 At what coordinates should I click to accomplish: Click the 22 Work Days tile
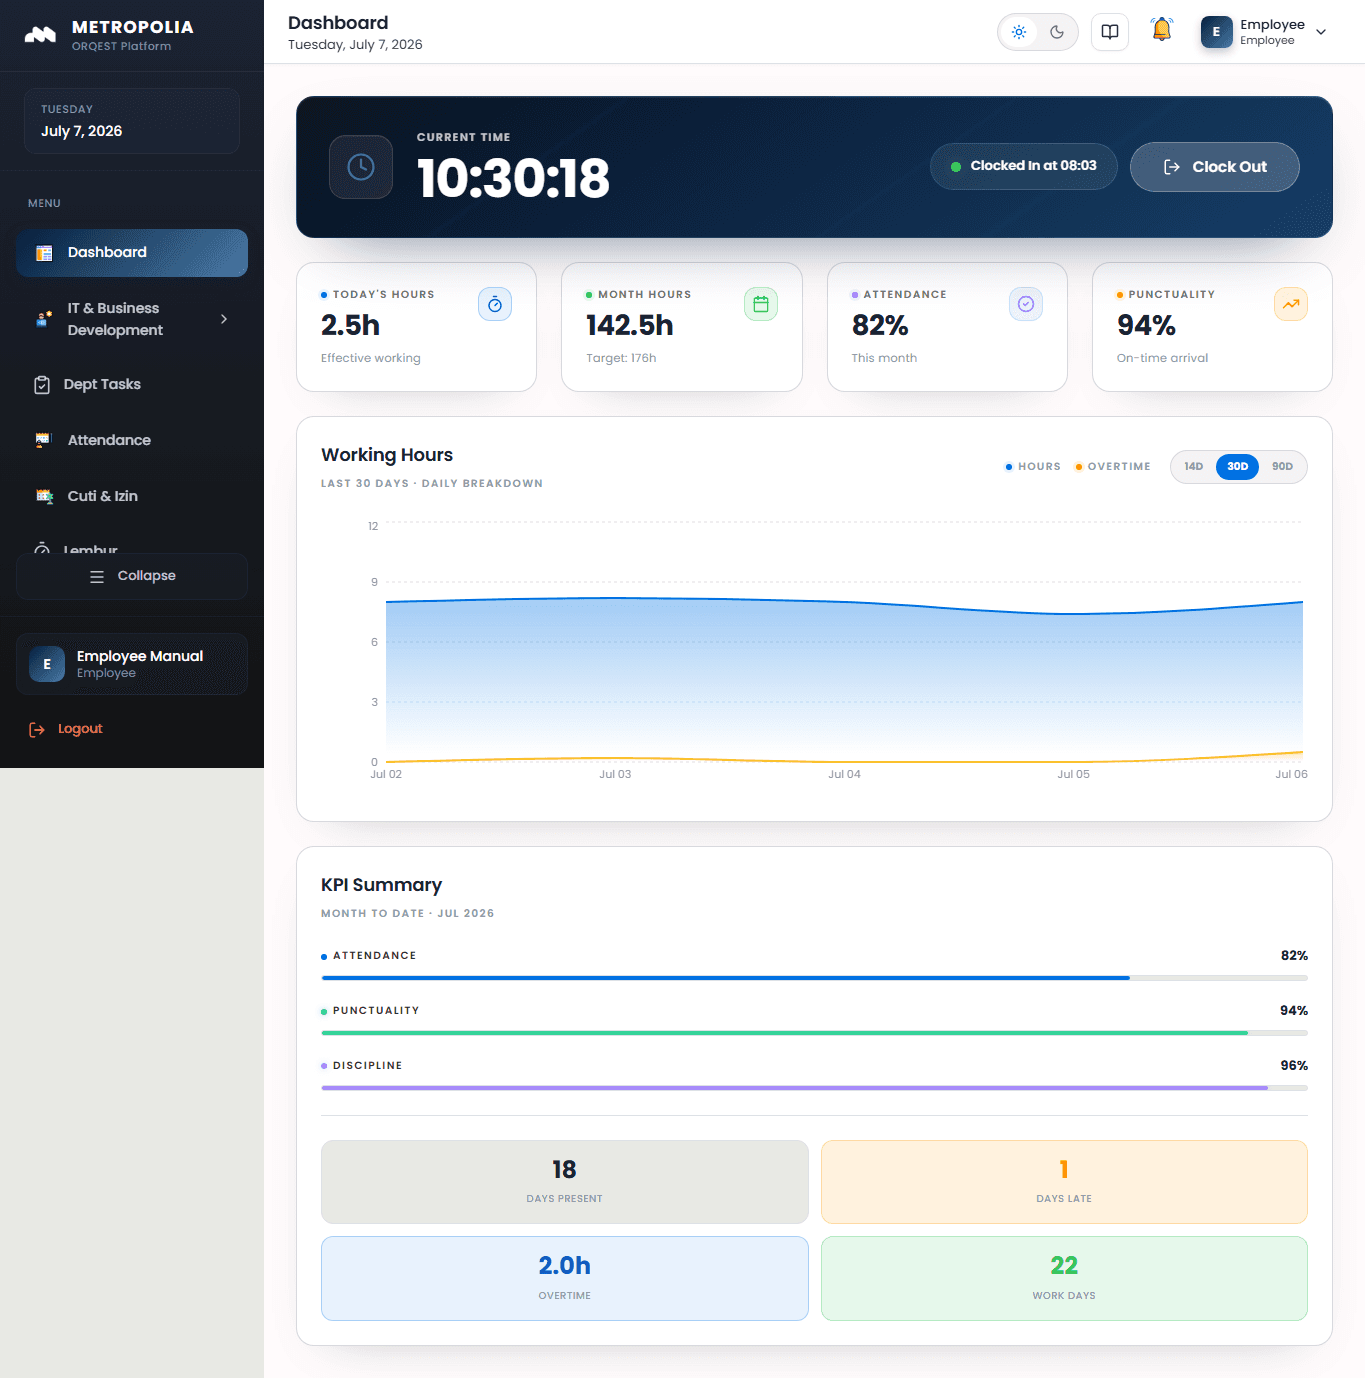pos(1064,1279)
